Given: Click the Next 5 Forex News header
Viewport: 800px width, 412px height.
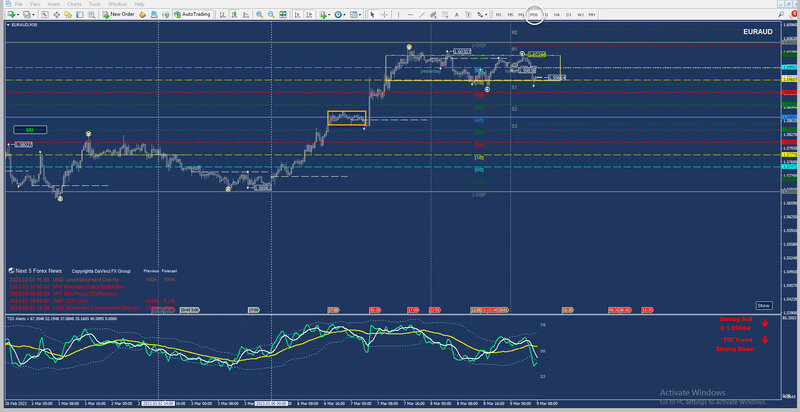Looking at the screenshot, I should tap(35, 271).
